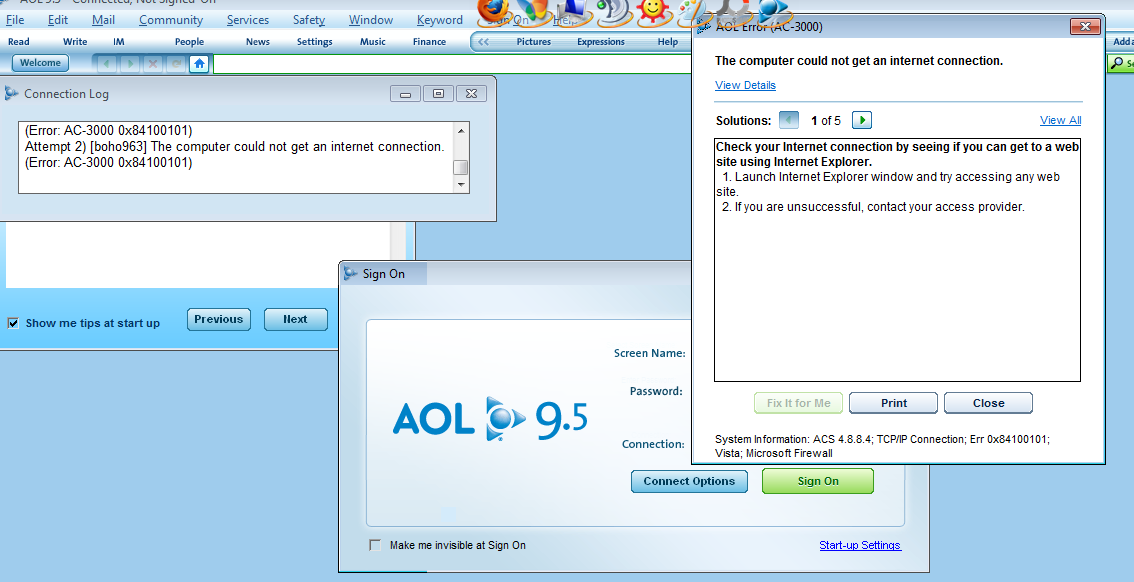This screenshot has width=1134, height=582.
Task: Click the gray speaker dock icon
Action: (615, 13)
